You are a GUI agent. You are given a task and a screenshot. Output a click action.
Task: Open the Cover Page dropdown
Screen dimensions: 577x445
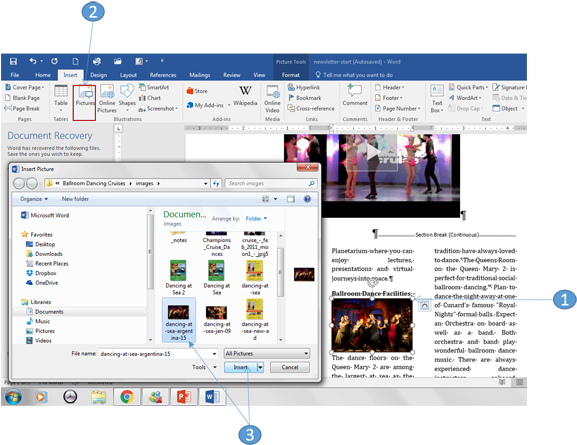[25, 87]
